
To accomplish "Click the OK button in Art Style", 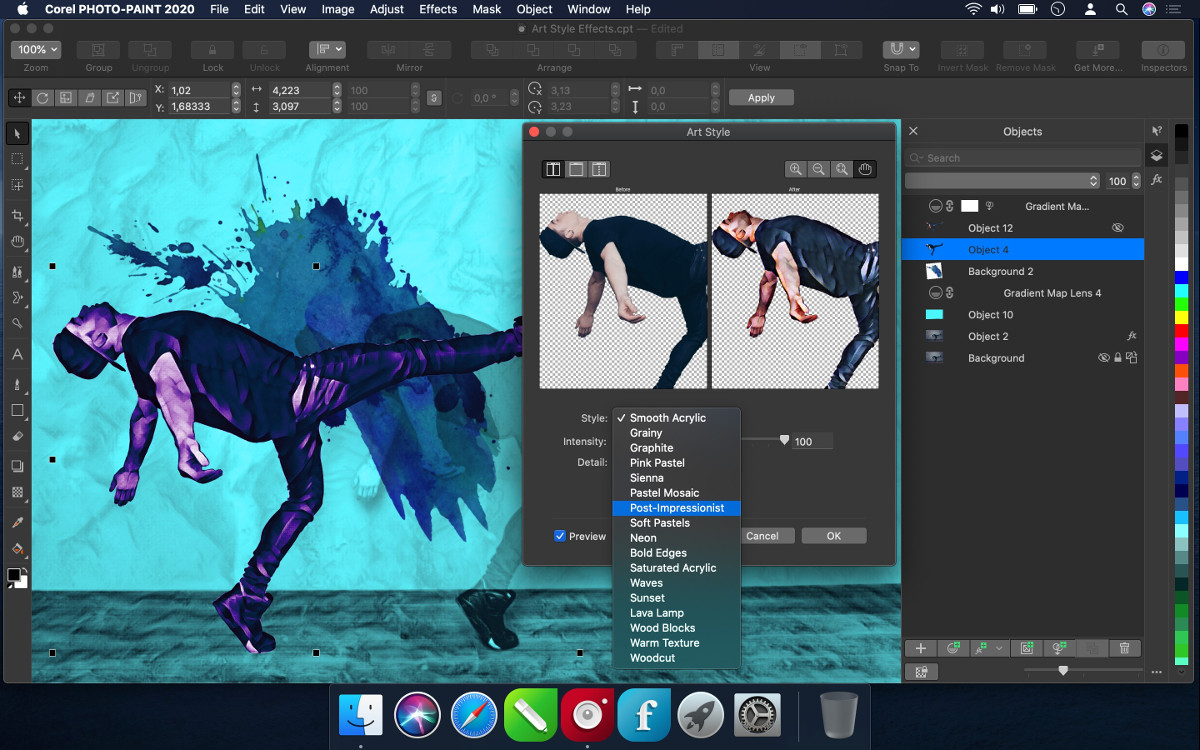I will point(833,536).
